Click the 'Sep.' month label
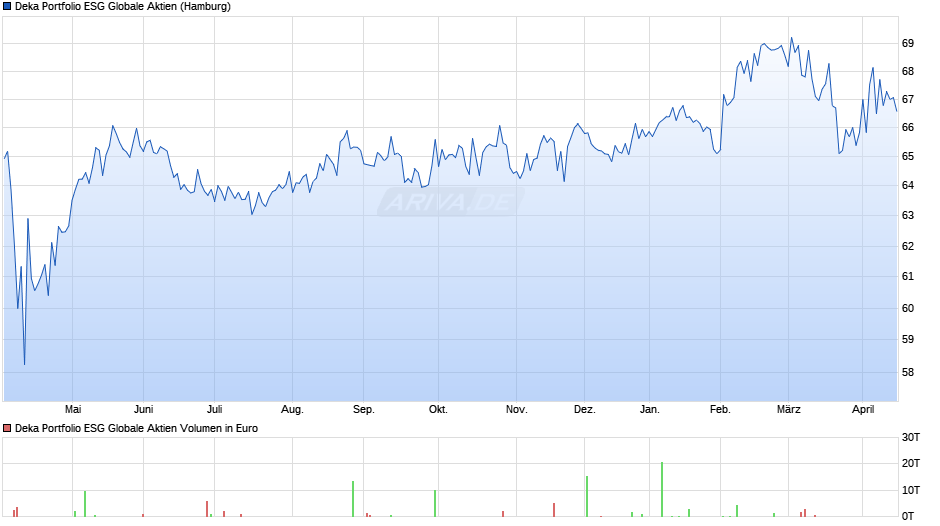 [363, 409]
